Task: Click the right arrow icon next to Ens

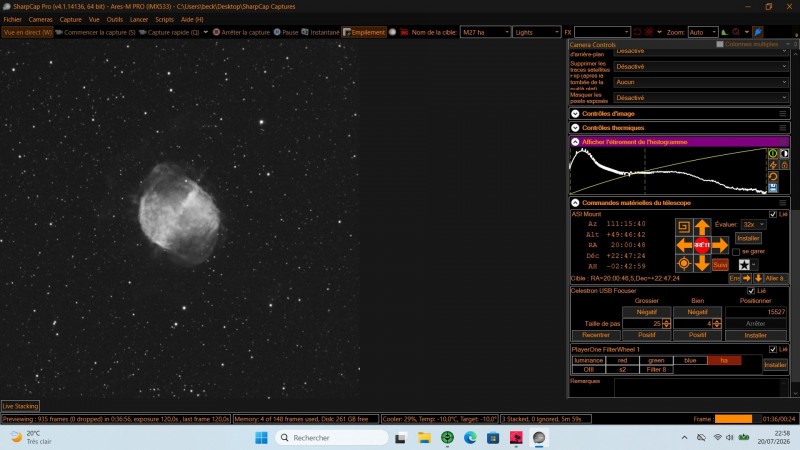Action: click(747, 278)
